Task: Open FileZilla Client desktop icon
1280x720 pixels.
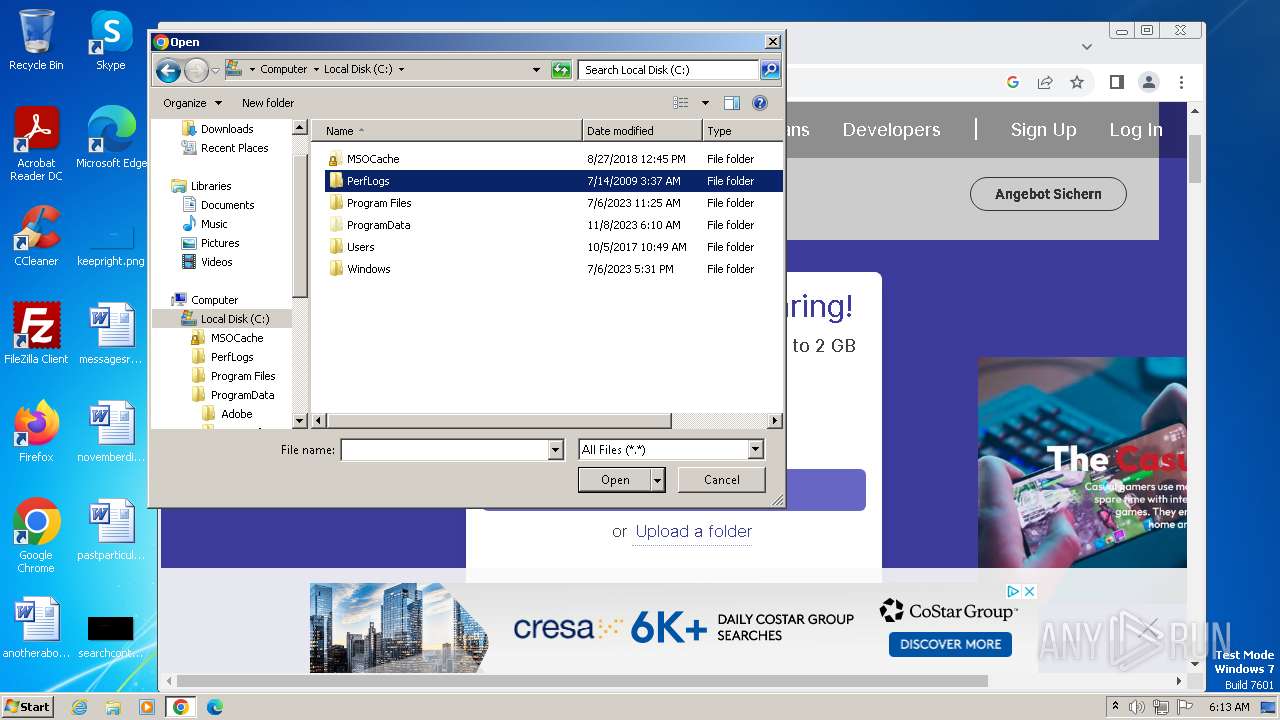Action: click(x=36, y=334)
